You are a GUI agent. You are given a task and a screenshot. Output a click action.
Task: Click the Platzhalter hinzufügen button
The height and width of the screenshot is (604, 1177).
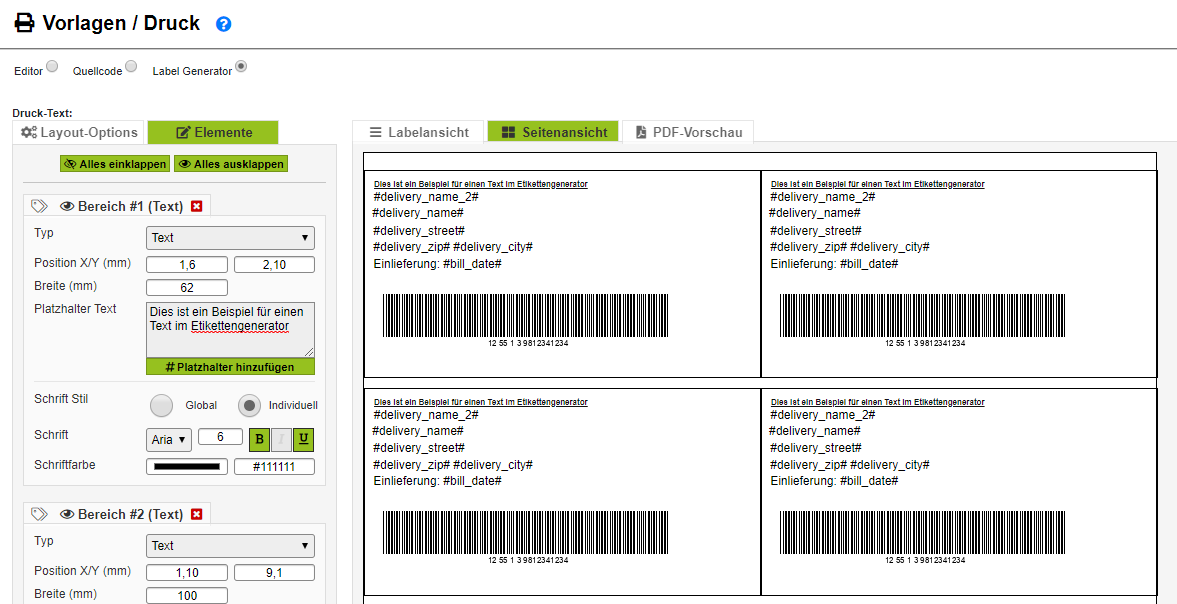(x=230, y=367)
